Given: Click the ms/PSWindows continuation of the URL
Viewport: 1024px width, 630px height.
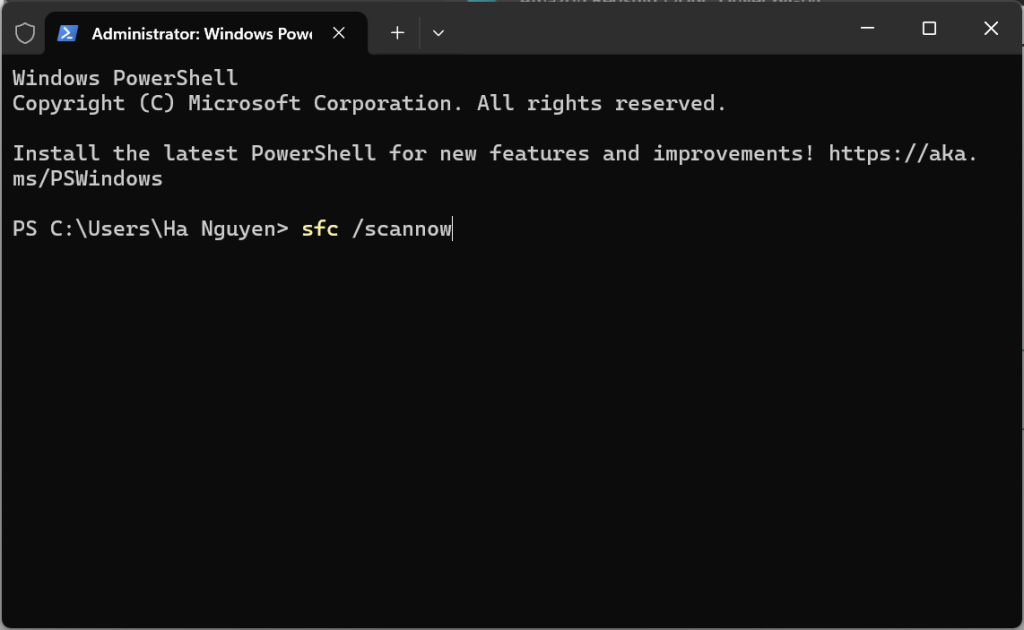Looking at the screenshot, I should click(x=87, y=180).
